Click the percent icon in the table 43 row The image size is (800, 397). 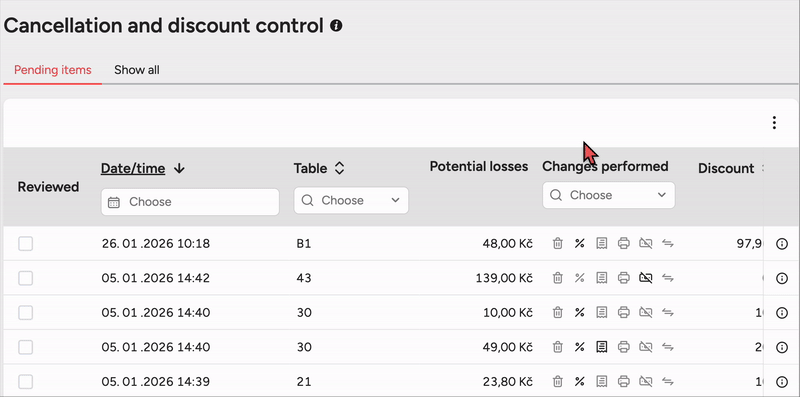pos(579,278)
